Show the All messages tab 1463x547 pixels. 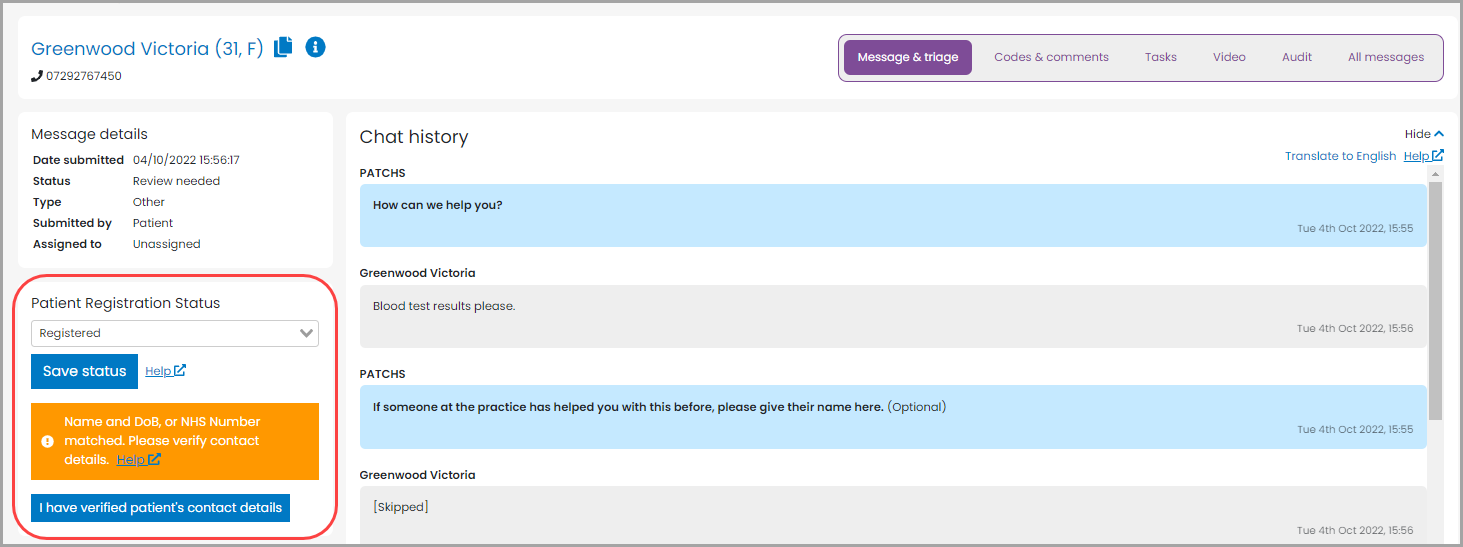pyautogui.click(x=1385, y=57)
